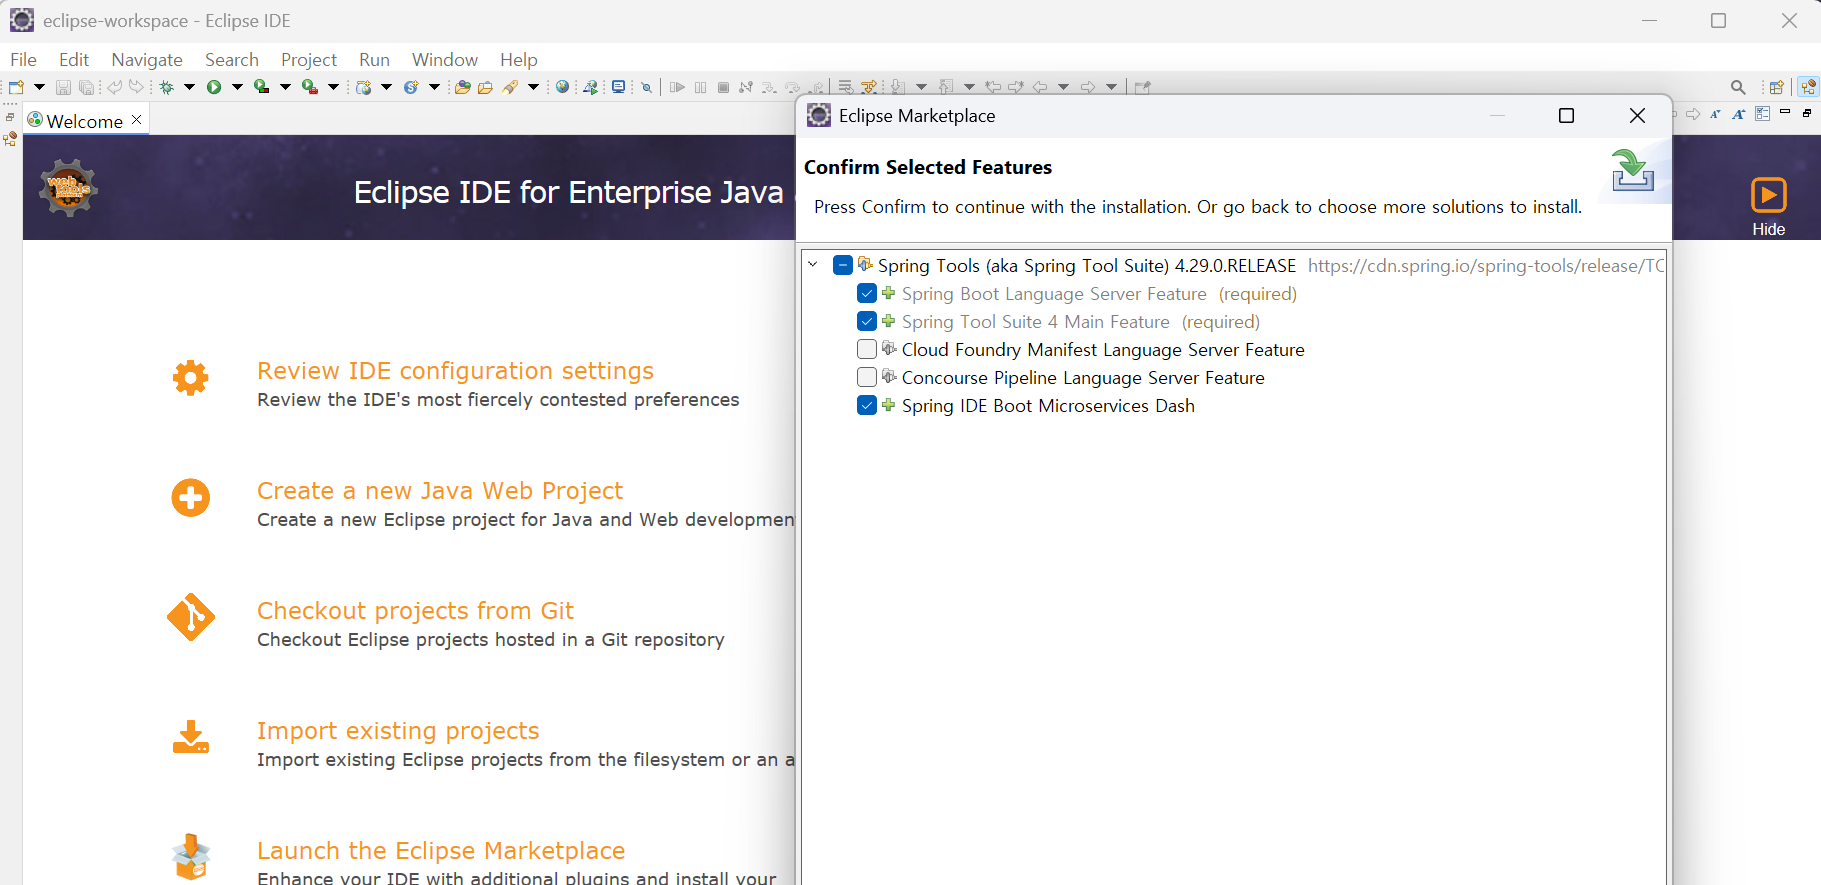This screenshot has width=1821, height=885.
Task: Click the Open Perspective icon
Action: [x=1777, y=87]
